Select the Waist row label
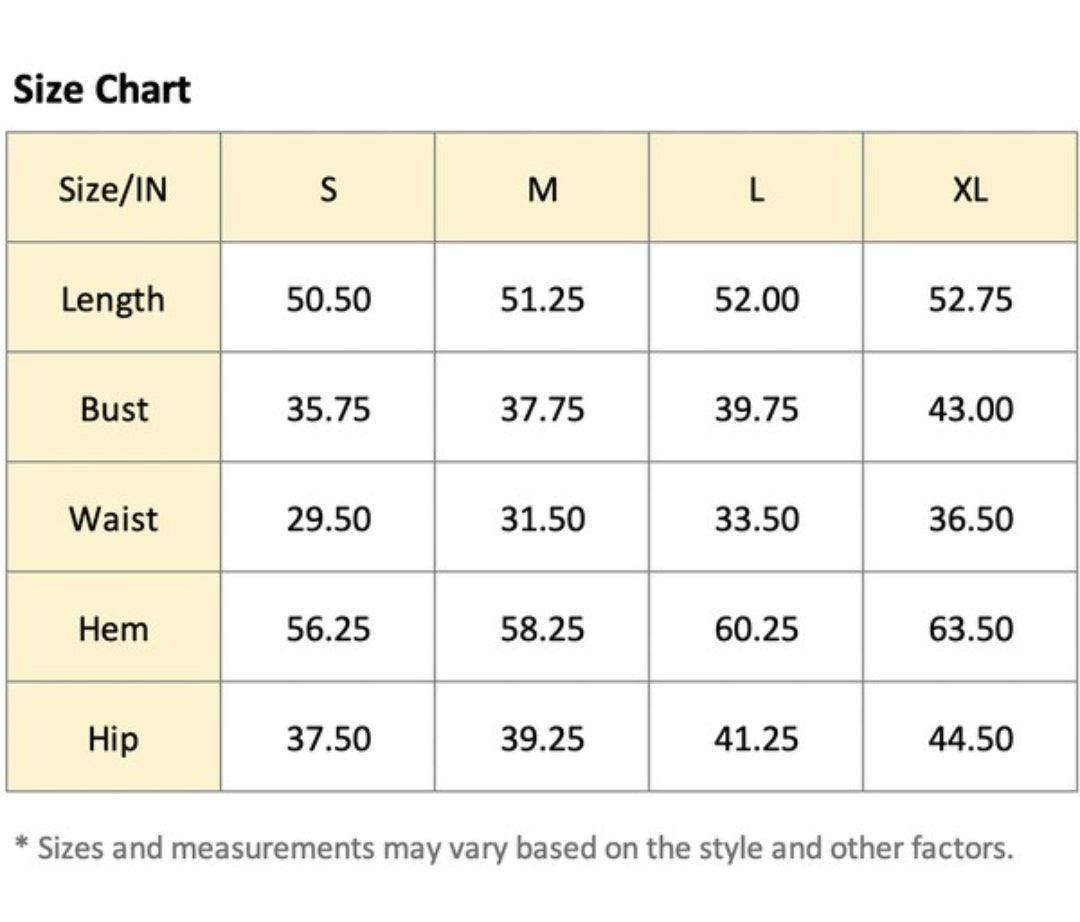1080x922 pixels. (113, 519)
